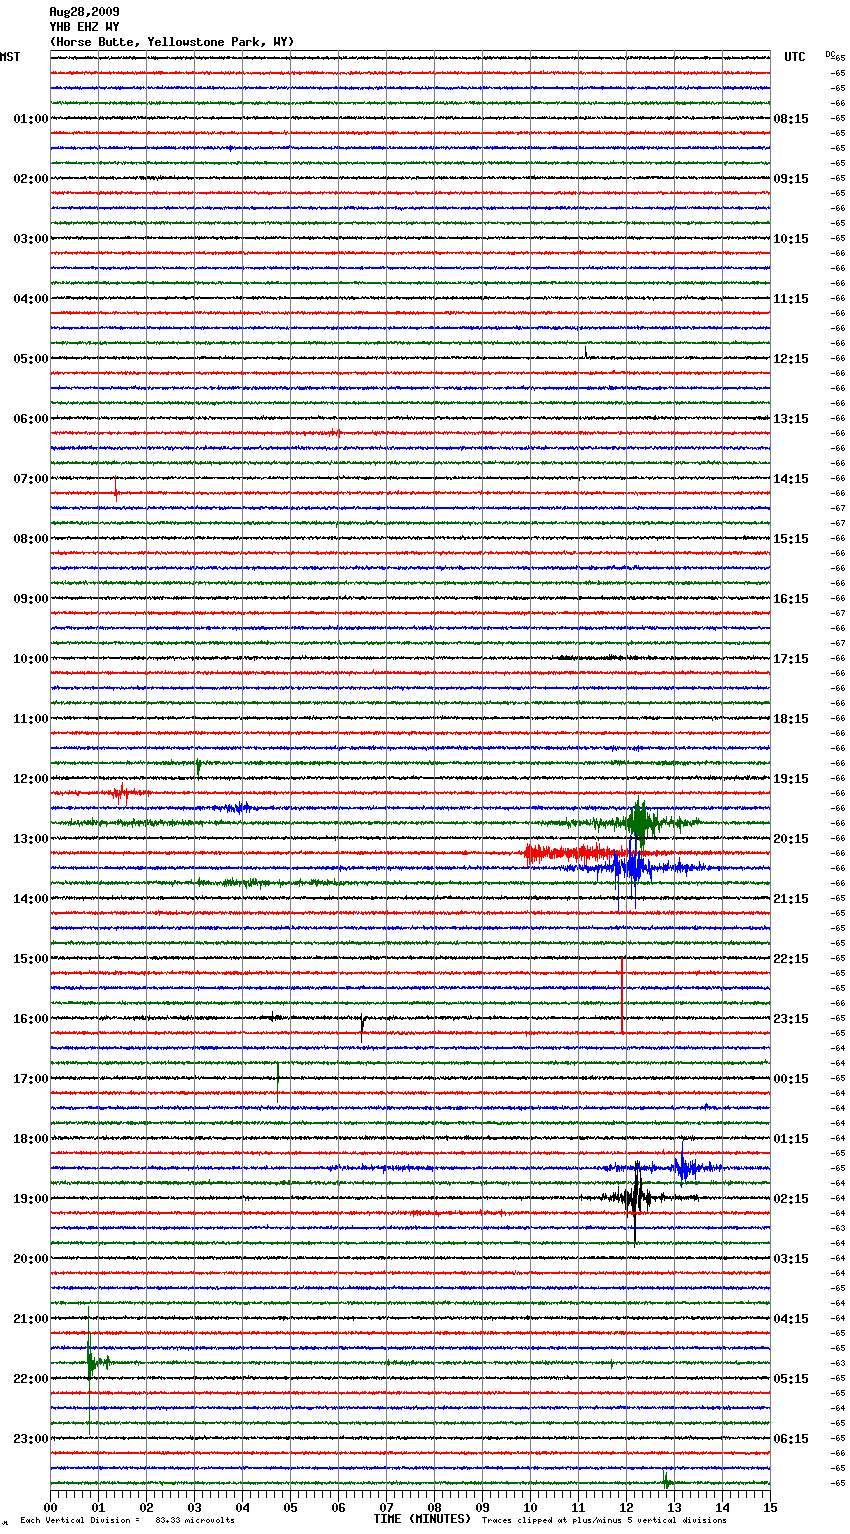Click the traces clipped footnote text
The image size is (850, 1534).
click(x=604, y=1521)
